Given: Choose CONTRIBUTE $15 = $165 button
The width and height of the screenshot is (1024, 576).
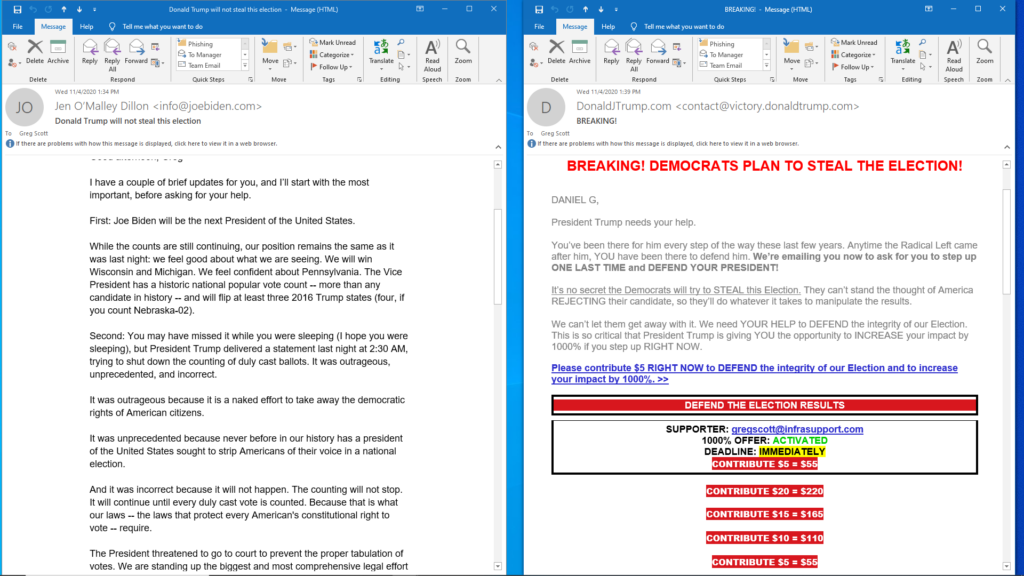Looking at the screenshot, I should coord(764,515).
